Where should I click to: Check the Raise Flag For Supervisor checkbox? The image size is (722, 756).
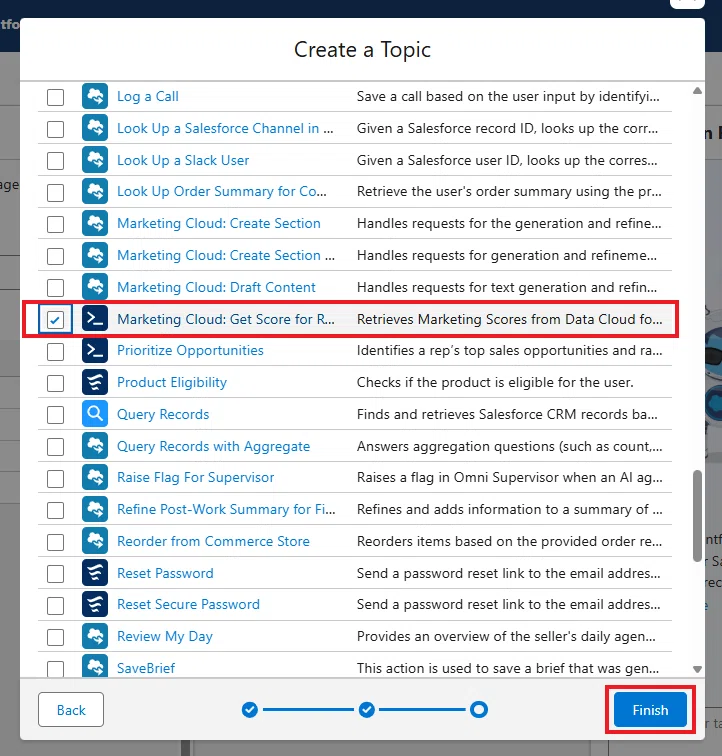55,478
